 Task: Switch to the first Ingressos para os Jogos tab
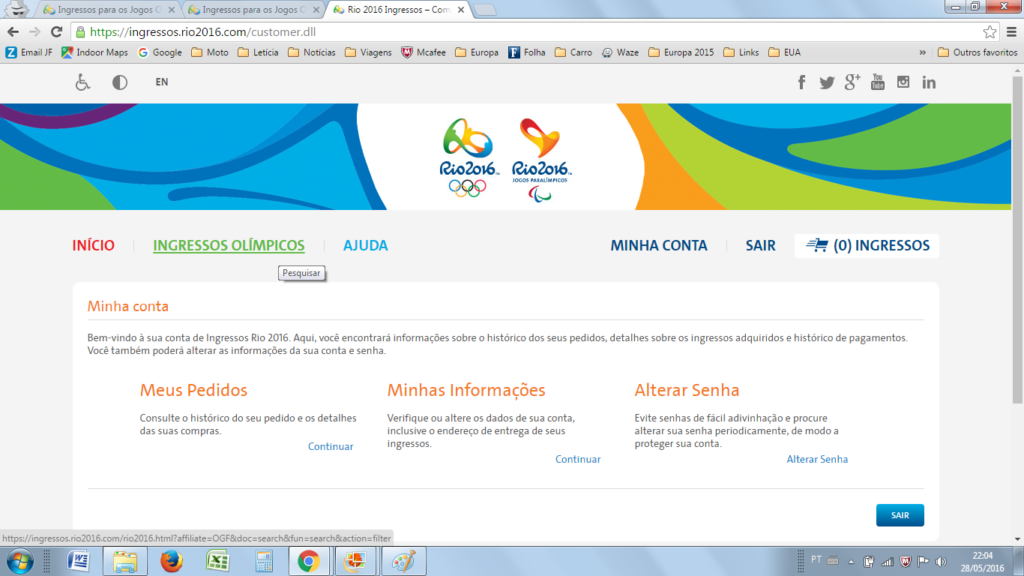tap(108, 10)
